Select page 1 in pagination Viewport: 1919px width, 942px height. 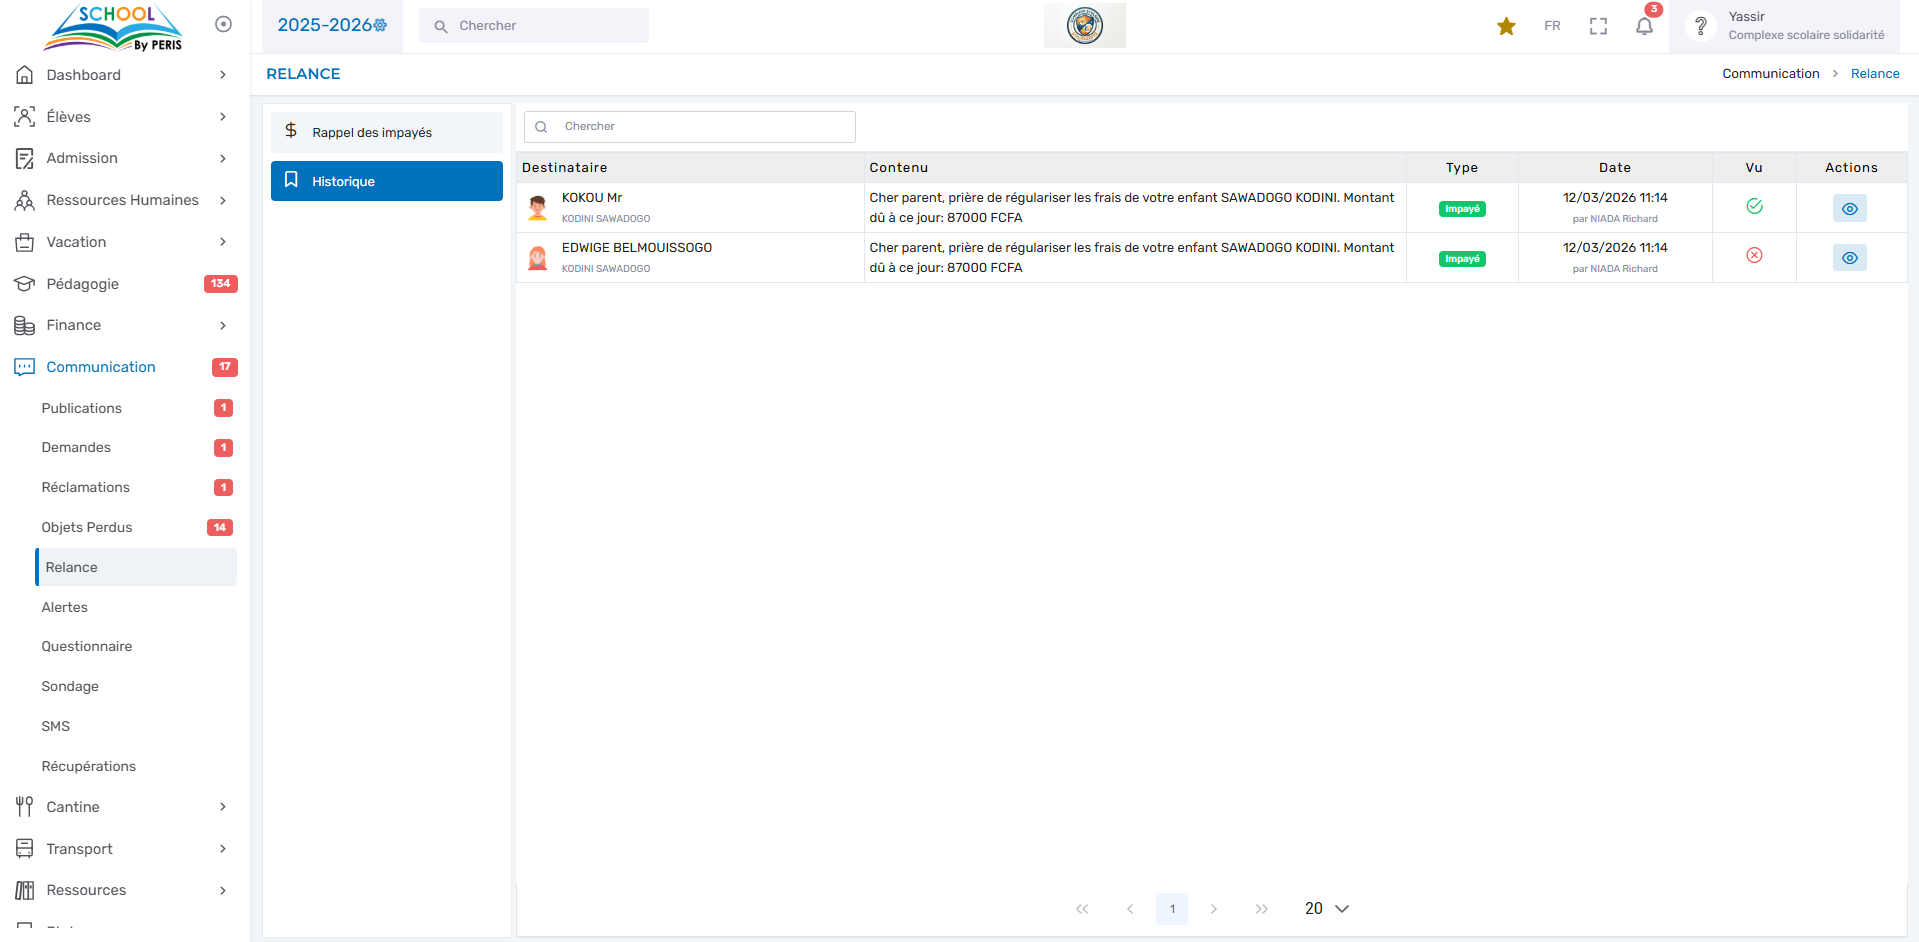click(x=1172, y=908)
